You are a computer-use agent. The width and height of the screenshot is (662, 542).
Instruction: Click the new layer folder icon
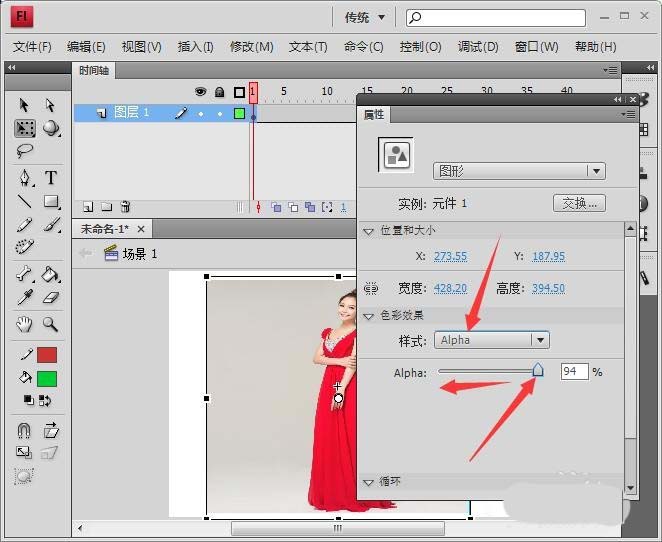[106, 206]
